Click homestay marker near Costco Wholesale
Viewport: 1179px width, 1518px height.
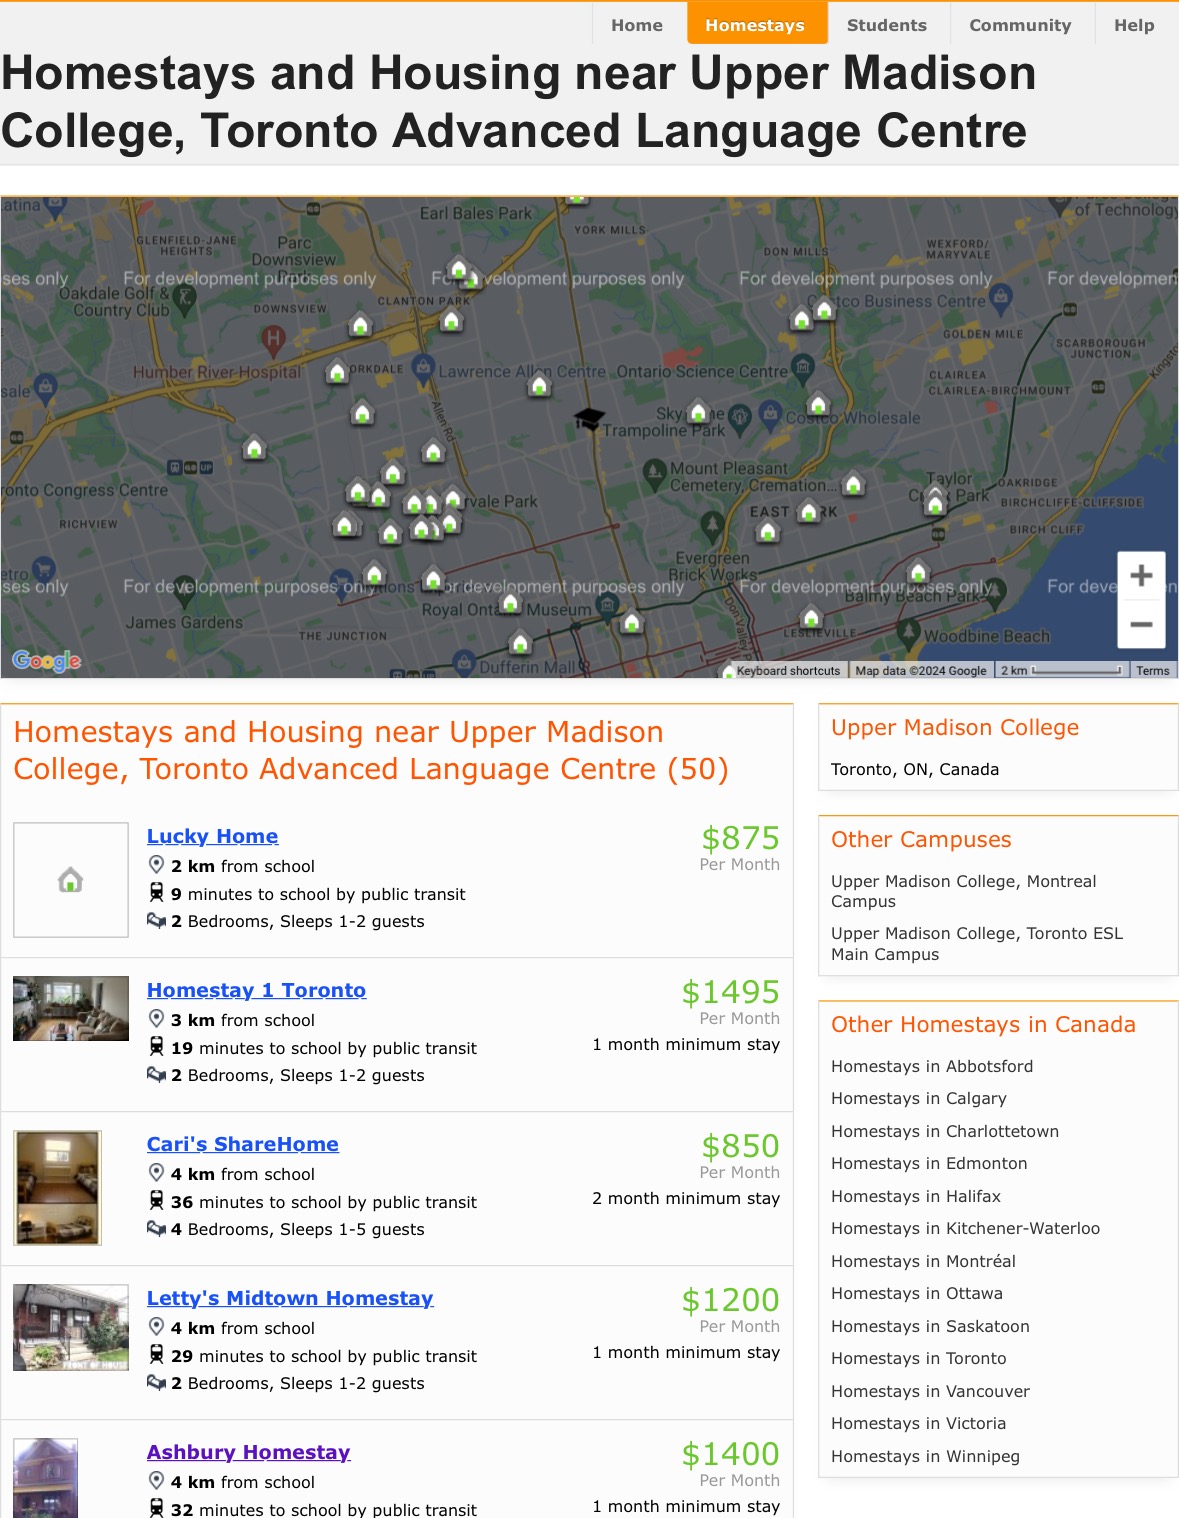818,404
